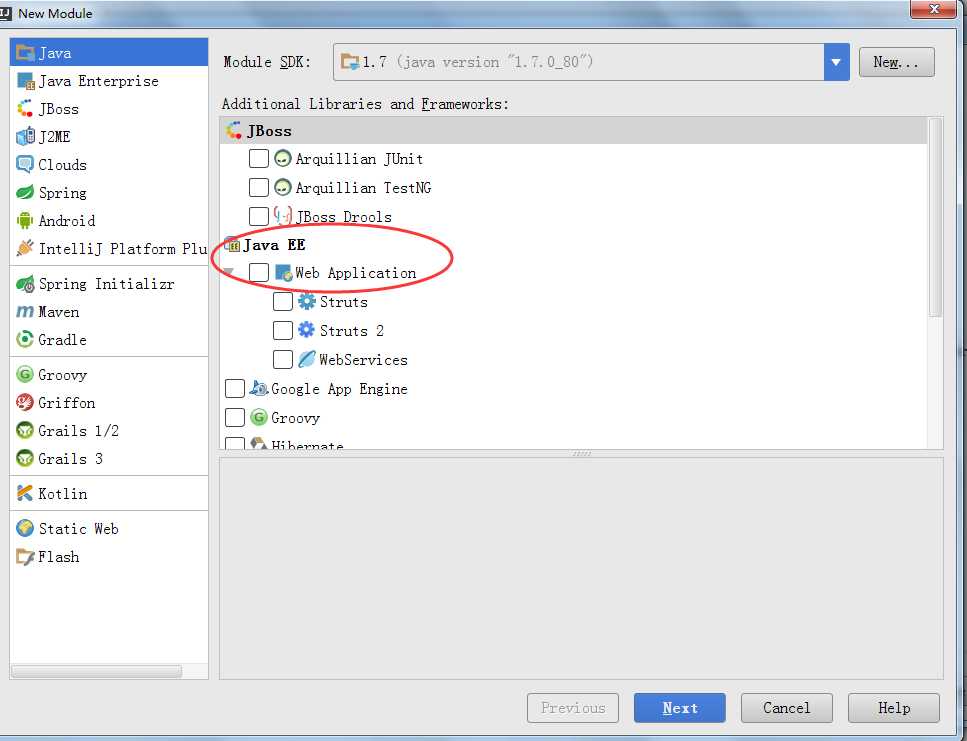
Task: Click the Next button
Action: pos(680,708)
